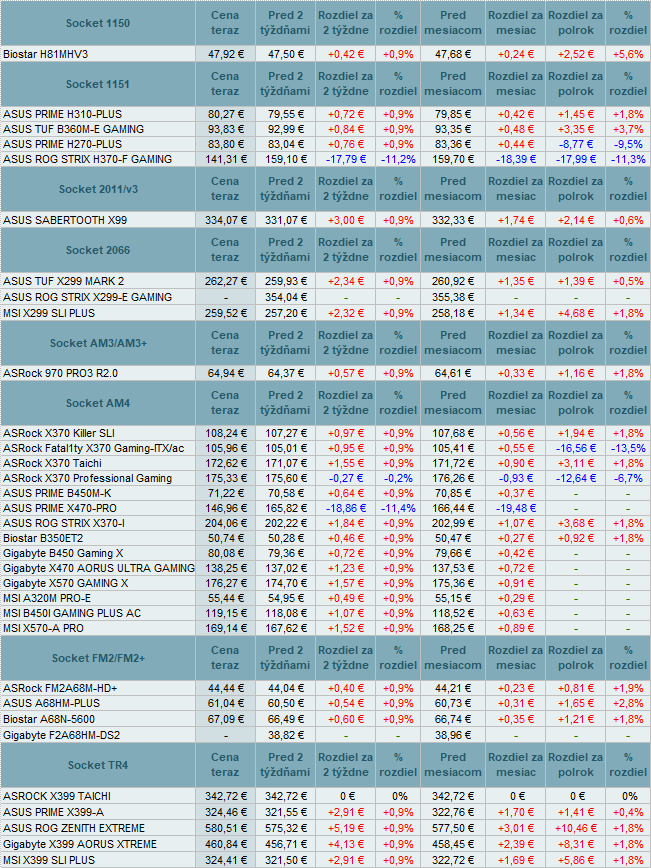Click Biostar A68N-5600 name
Viewport: 651px width, 868px height.
click(49, 720)
